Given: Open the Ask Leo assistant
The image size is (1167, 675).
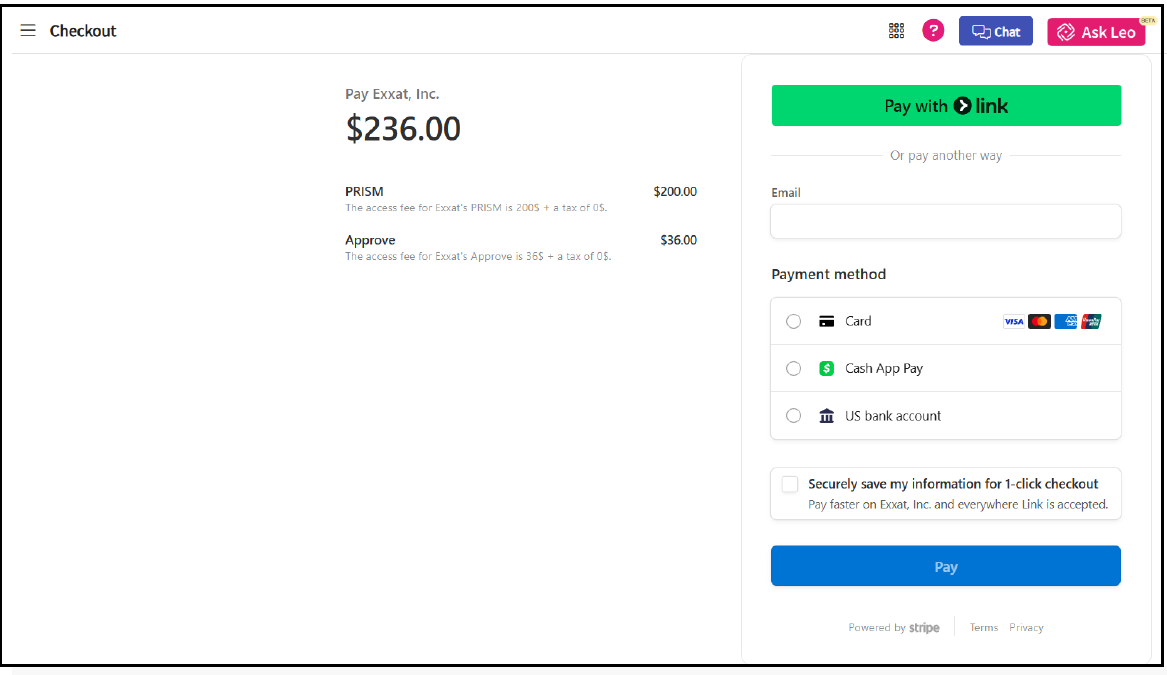Looking at the screenshot, I should [x=1096, y=32].
